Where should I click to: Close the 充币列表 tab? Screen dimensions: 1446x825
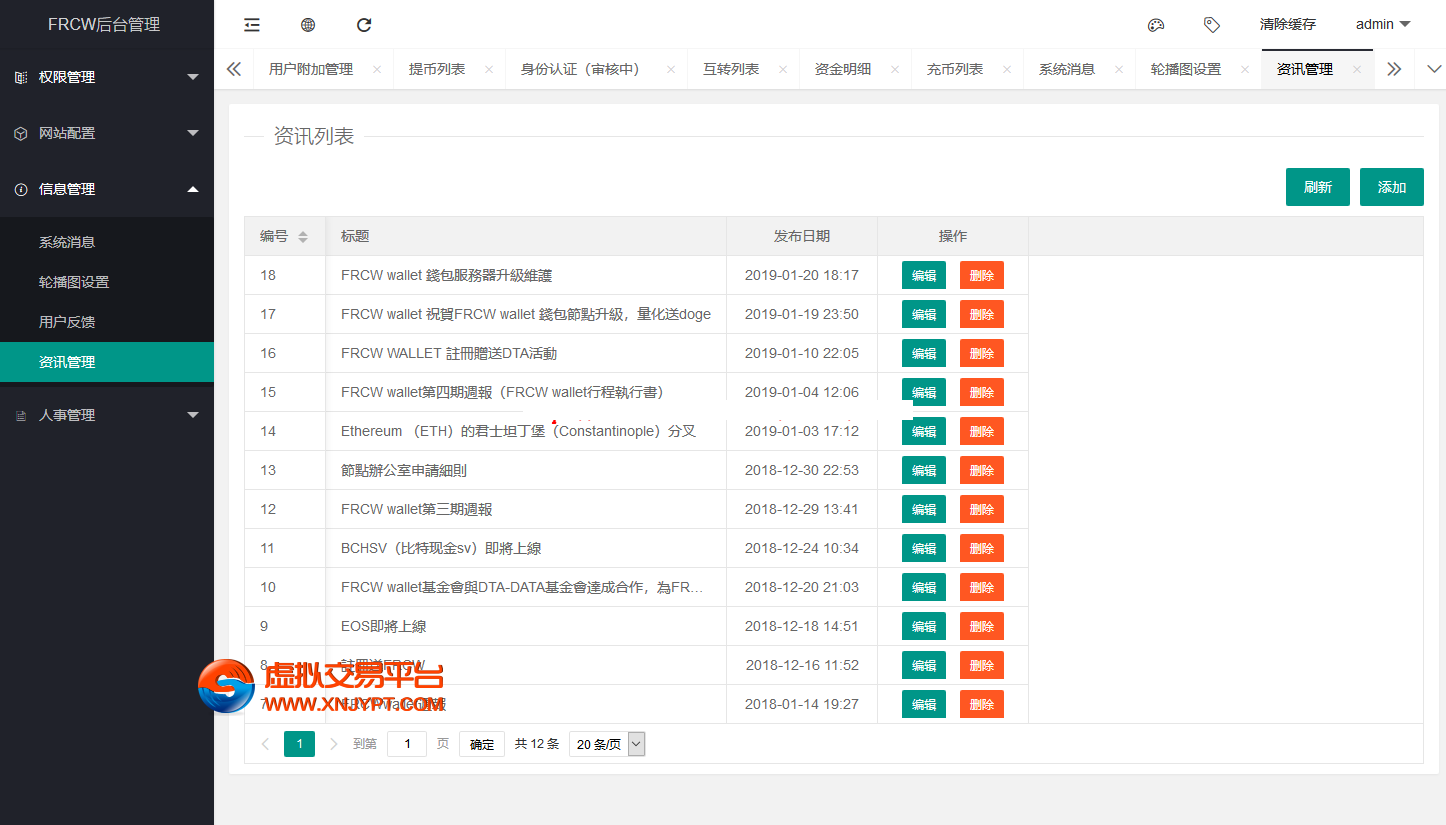pos(1007,70)
